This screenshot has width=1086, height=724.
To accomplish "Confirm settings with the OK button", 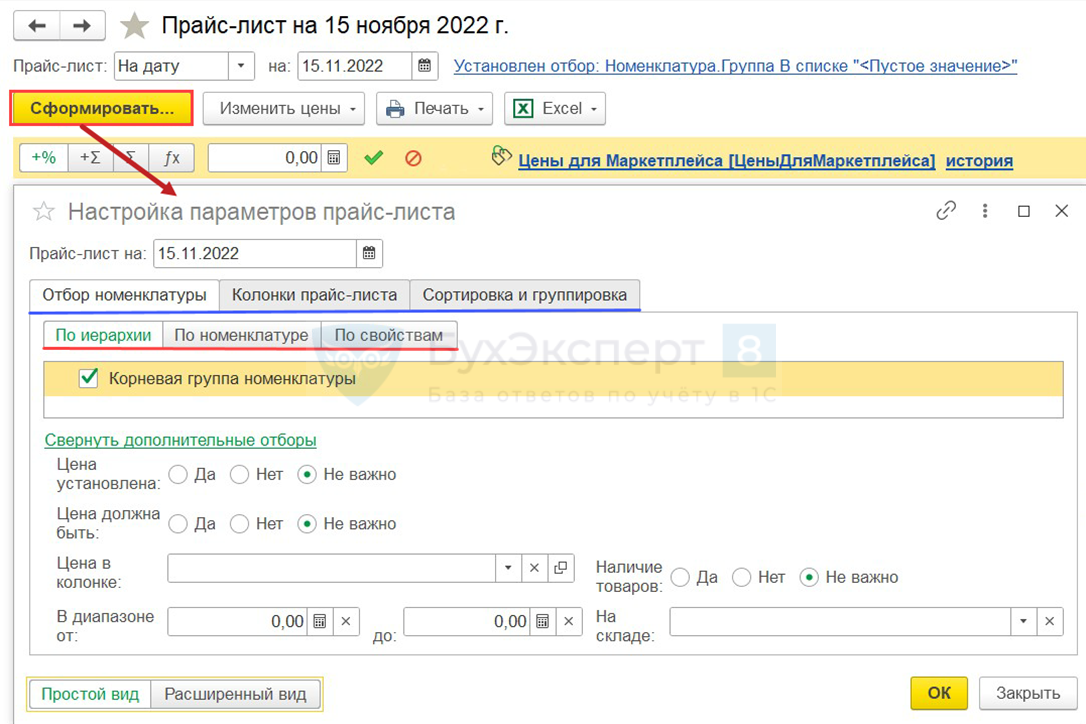I will pyautogui.click(x=938, y=693).
